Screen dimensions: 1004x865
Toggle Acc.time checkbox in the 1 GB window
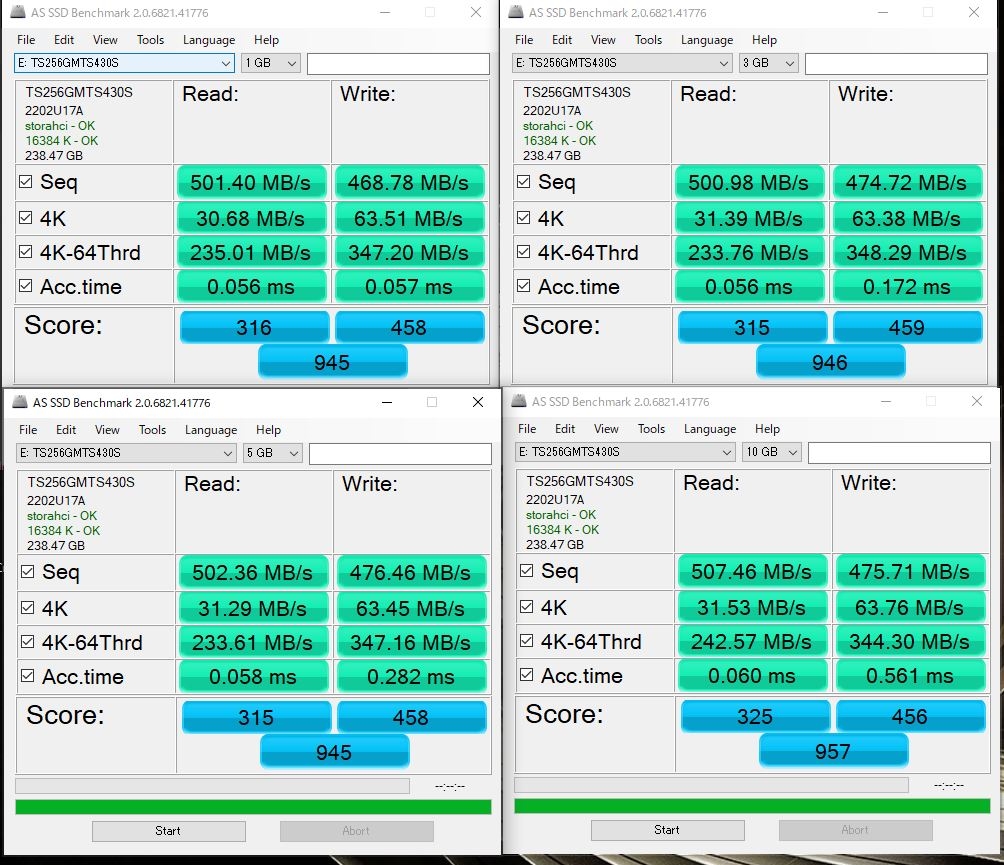pos(26,286)
